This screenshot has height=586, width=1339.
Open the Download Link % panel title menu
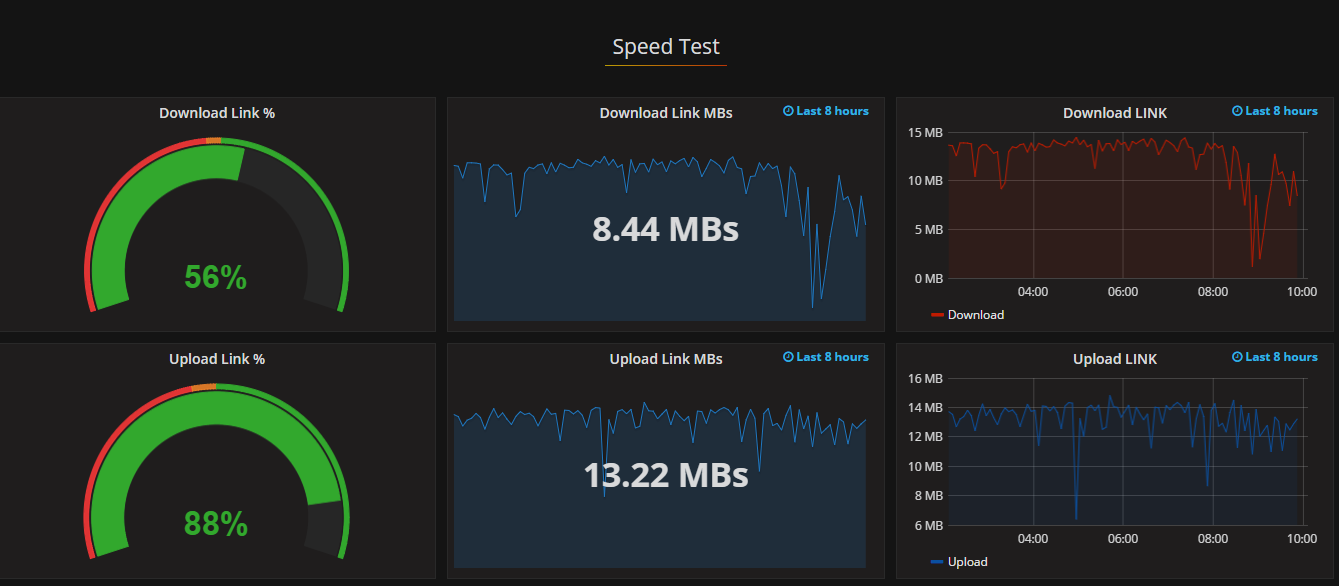[217, 113]
